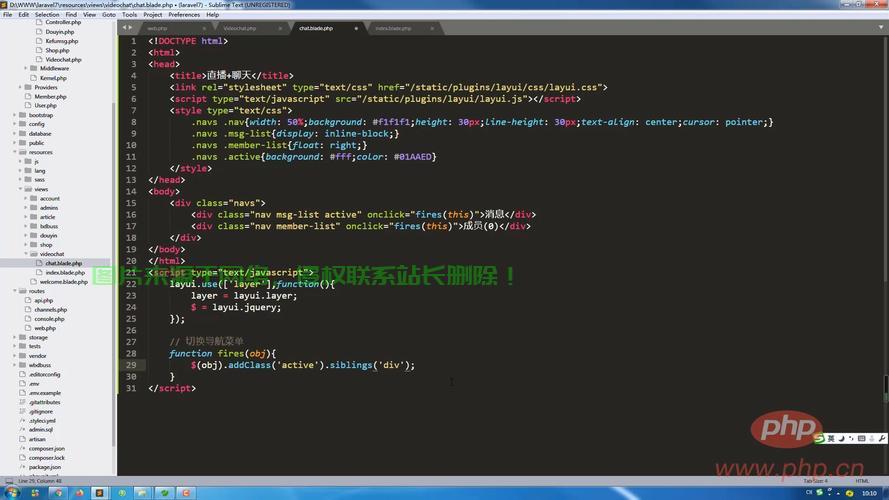Expand the public folder
The width and height of the screenshot is (889, 500).
pos(15,143)
